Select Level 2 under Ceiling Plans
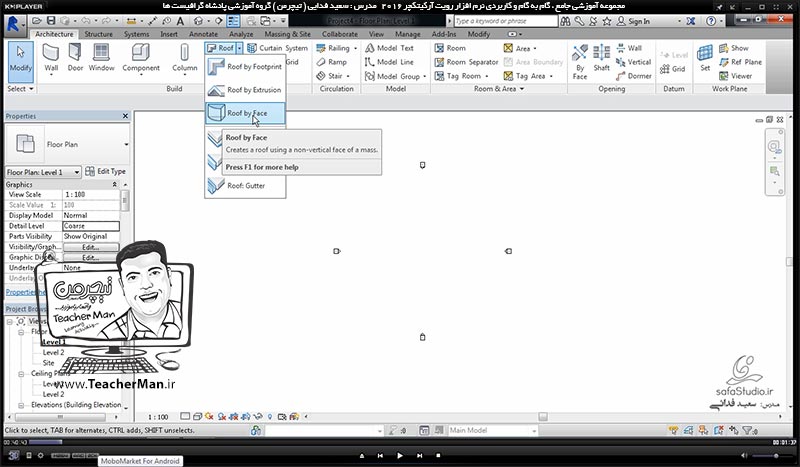800x467 pixels. 53,395
